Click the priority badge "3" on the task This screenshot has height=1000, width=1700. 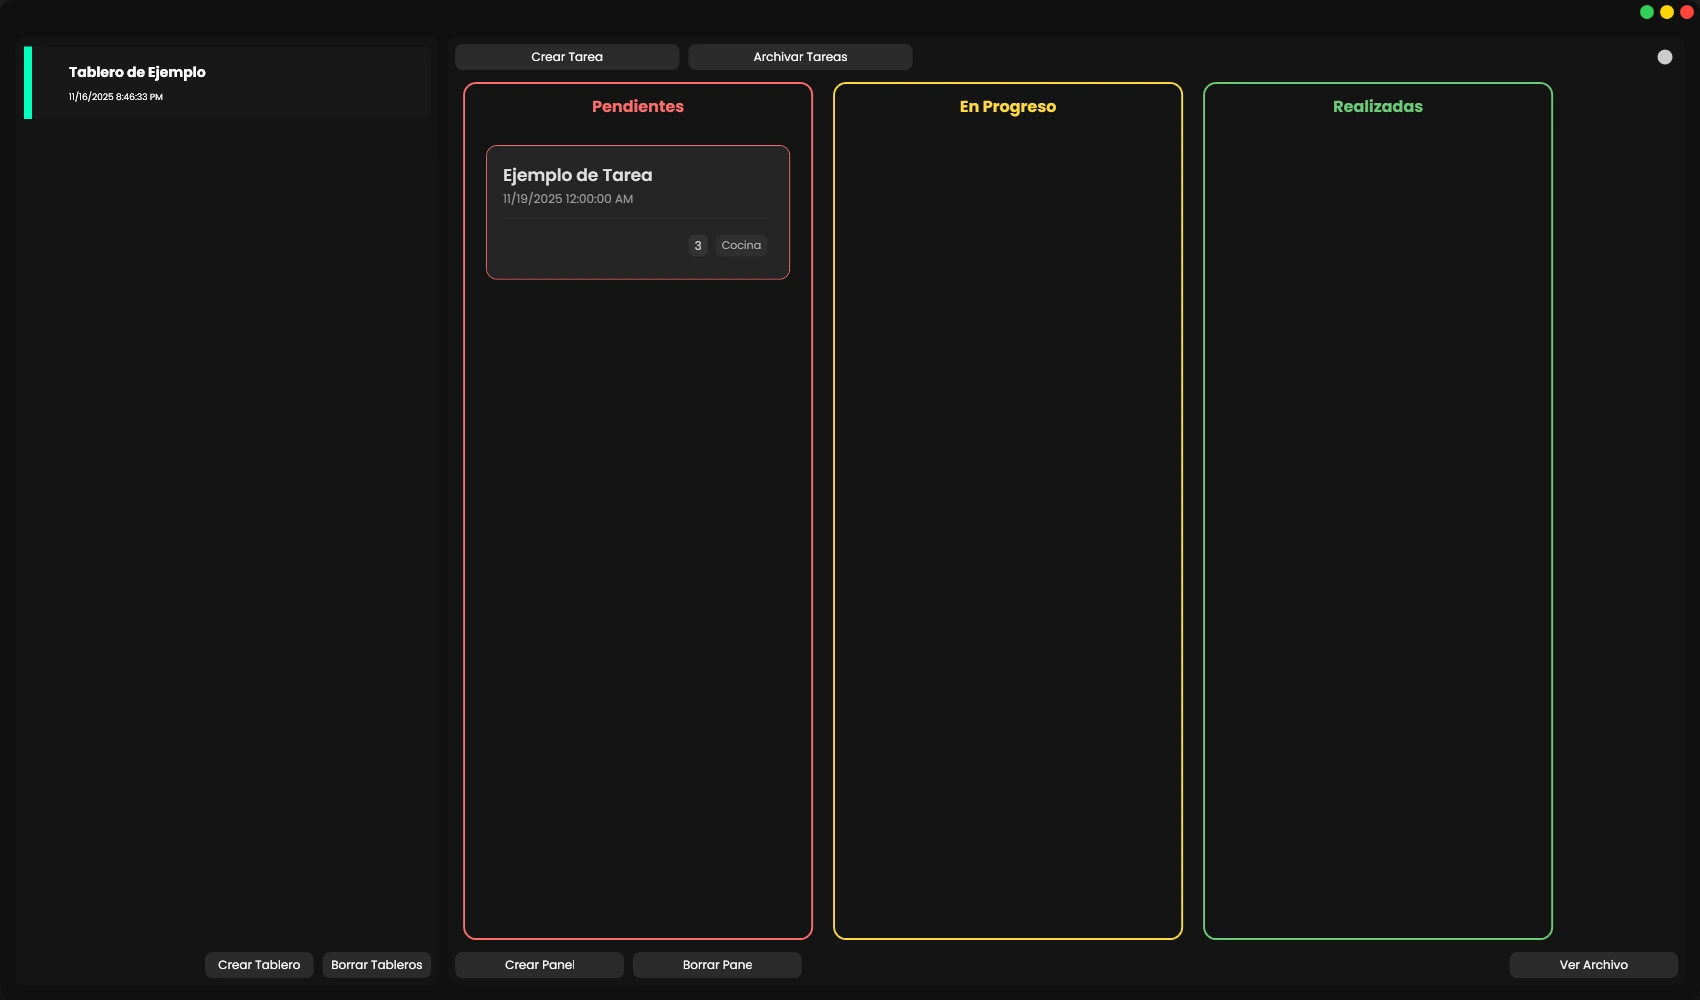[x=697, y=246]
